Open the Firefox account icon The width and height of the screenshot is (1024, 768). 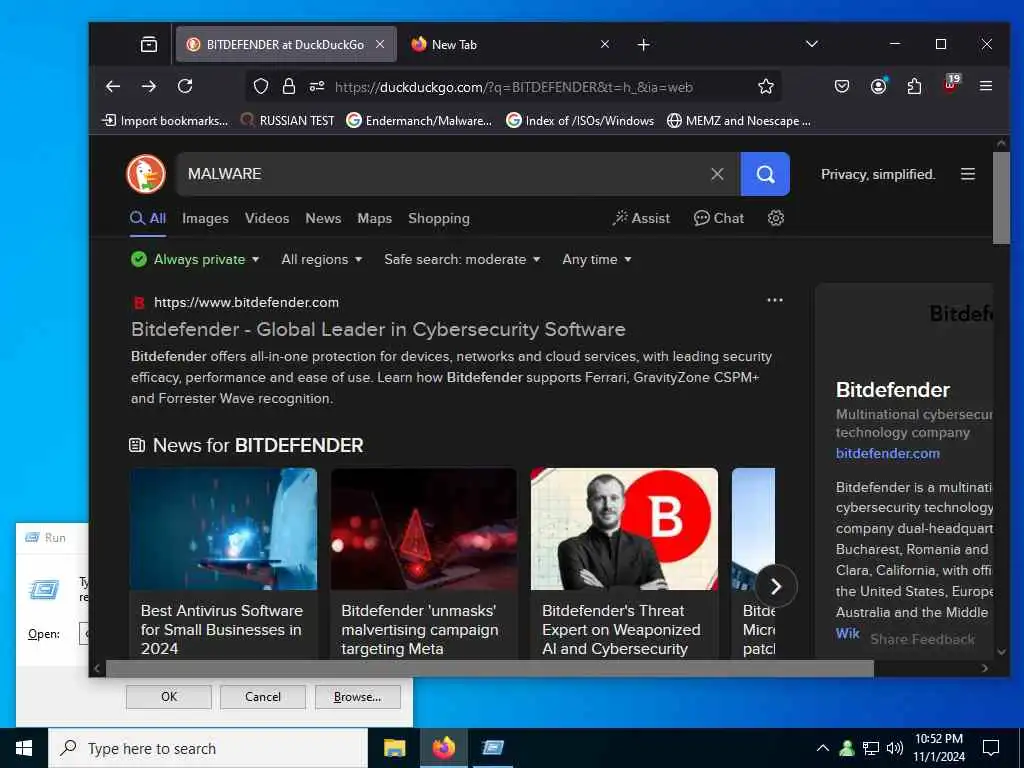click(878, 86)
